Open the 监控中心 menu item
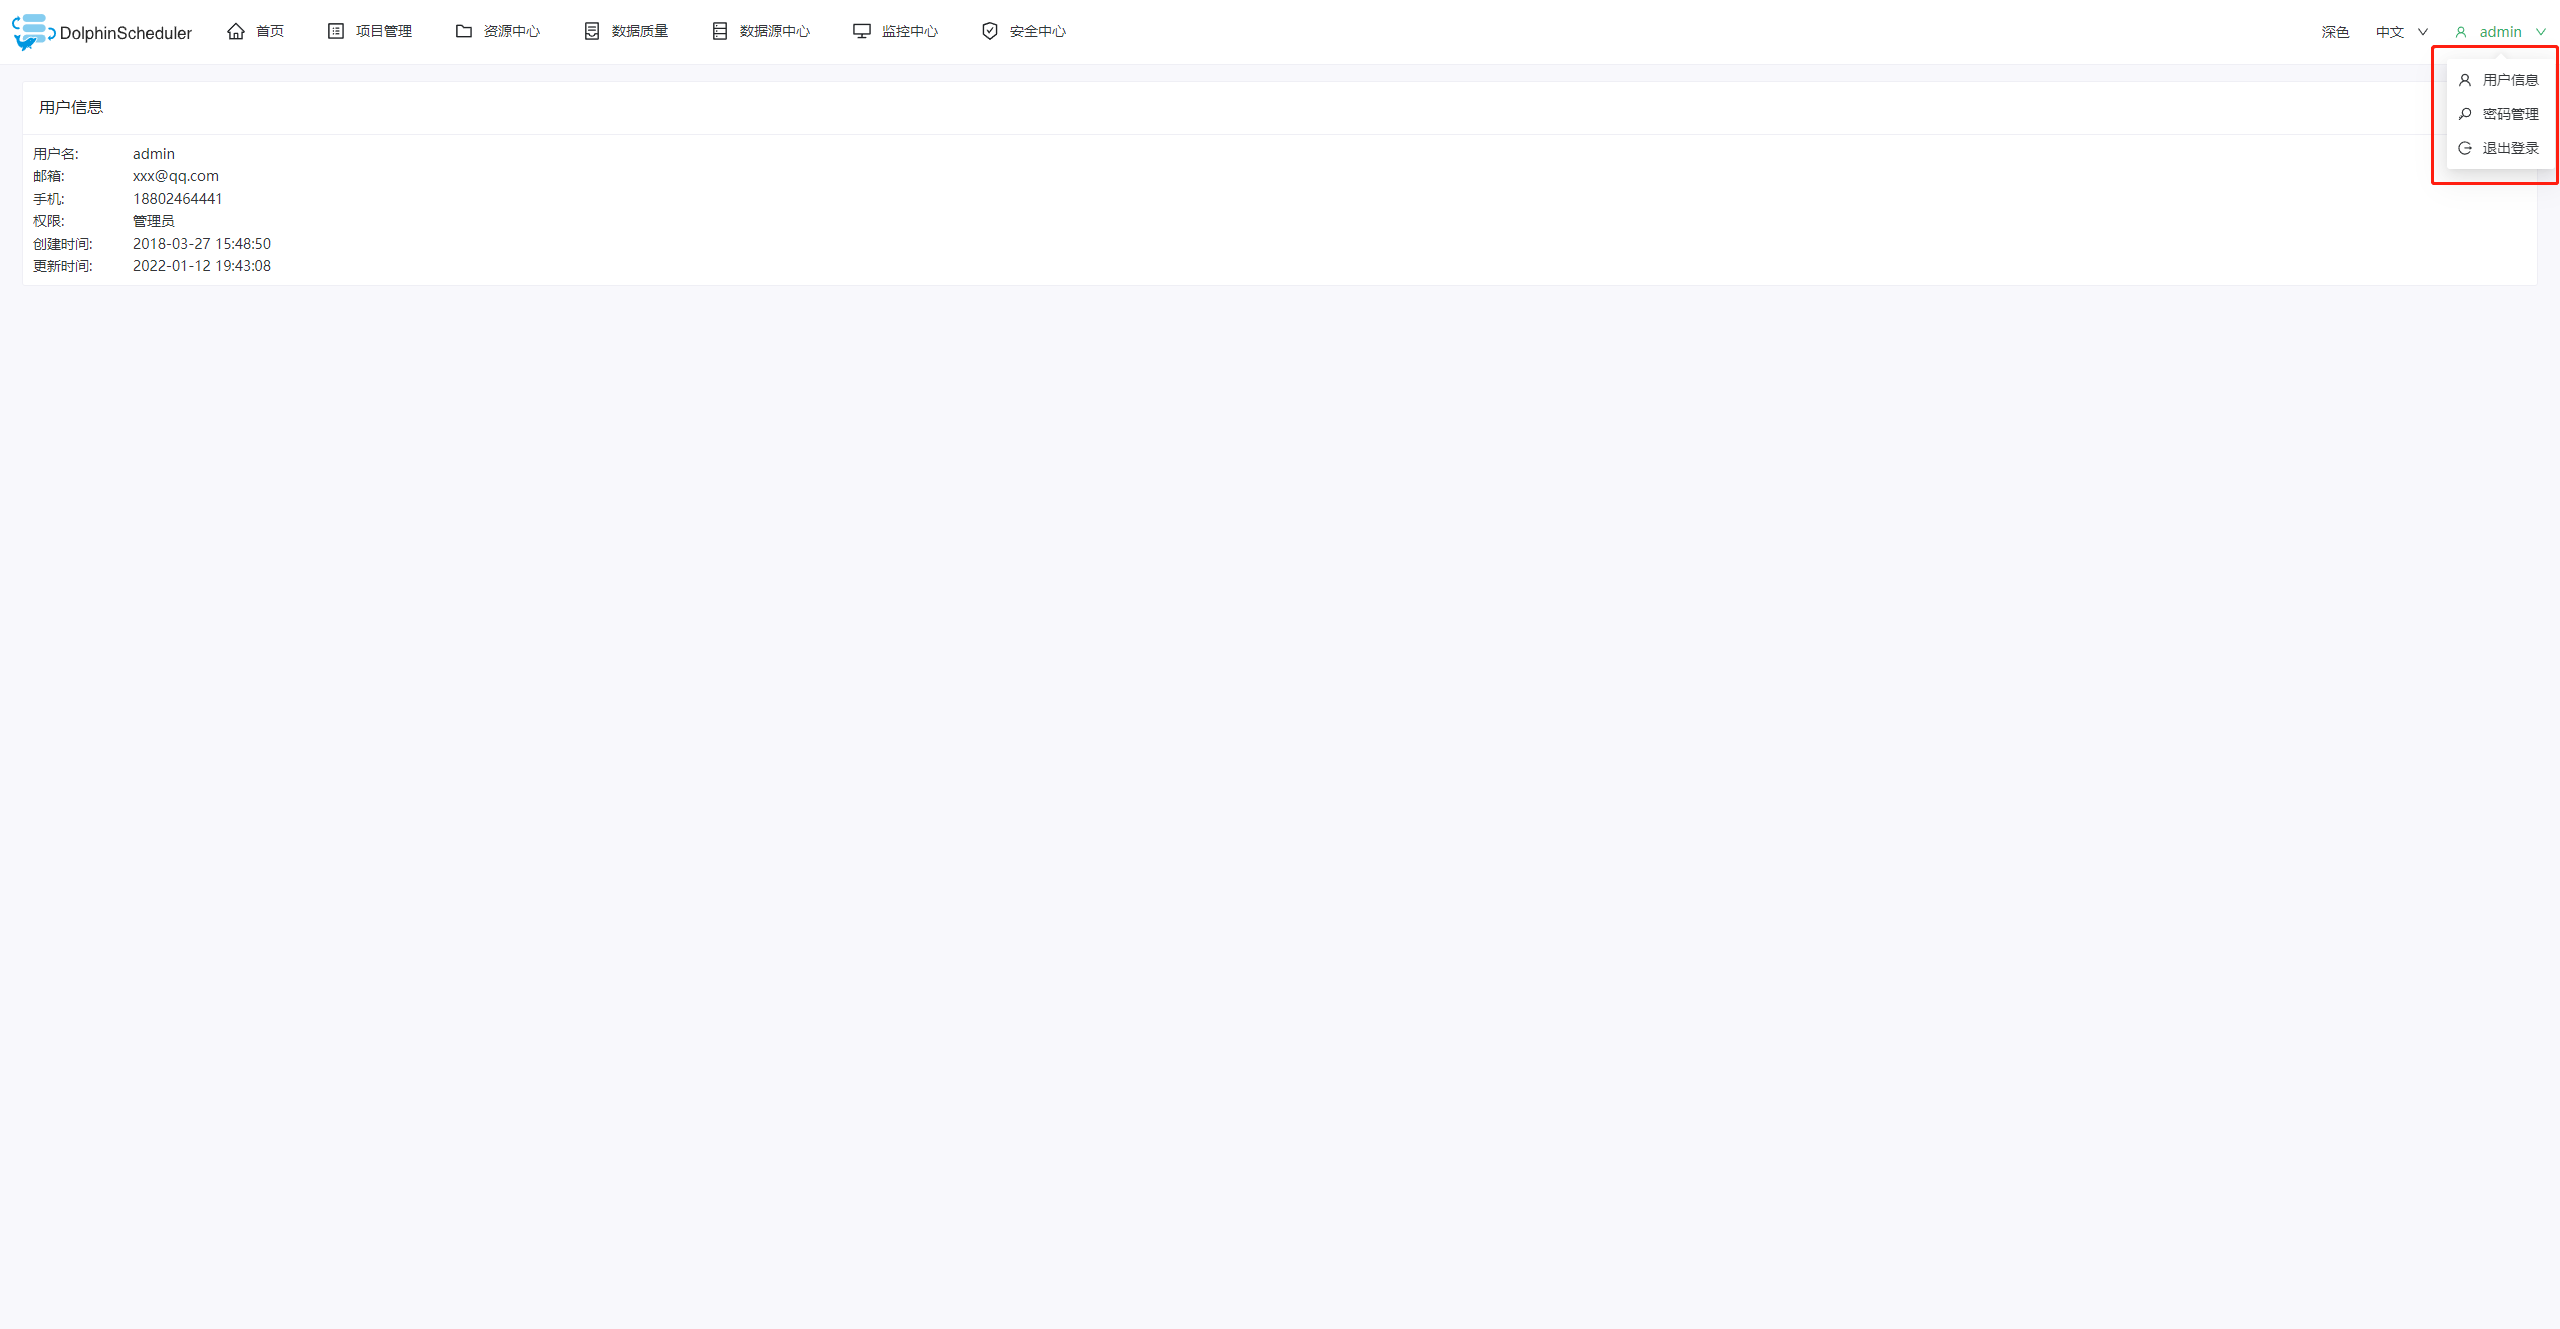 tap(896, 31)
